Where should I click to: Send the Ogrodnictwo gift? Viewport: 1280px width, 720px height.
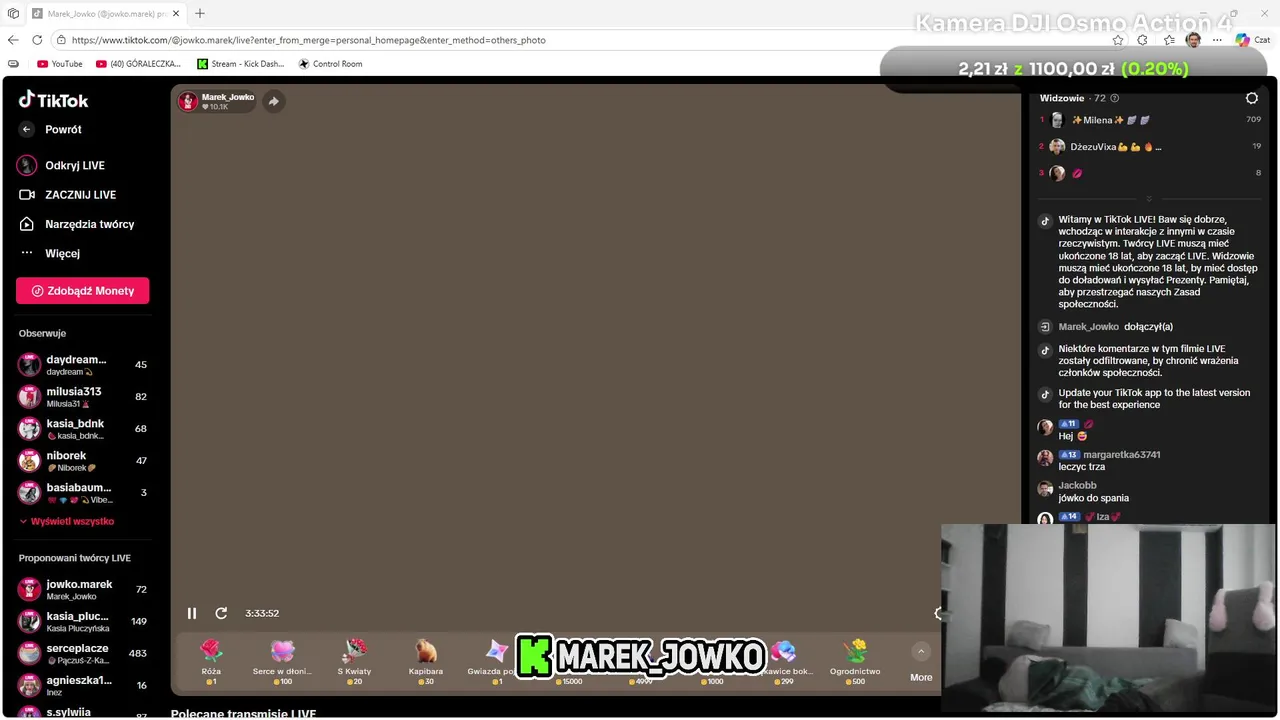(x=855, y=661)
